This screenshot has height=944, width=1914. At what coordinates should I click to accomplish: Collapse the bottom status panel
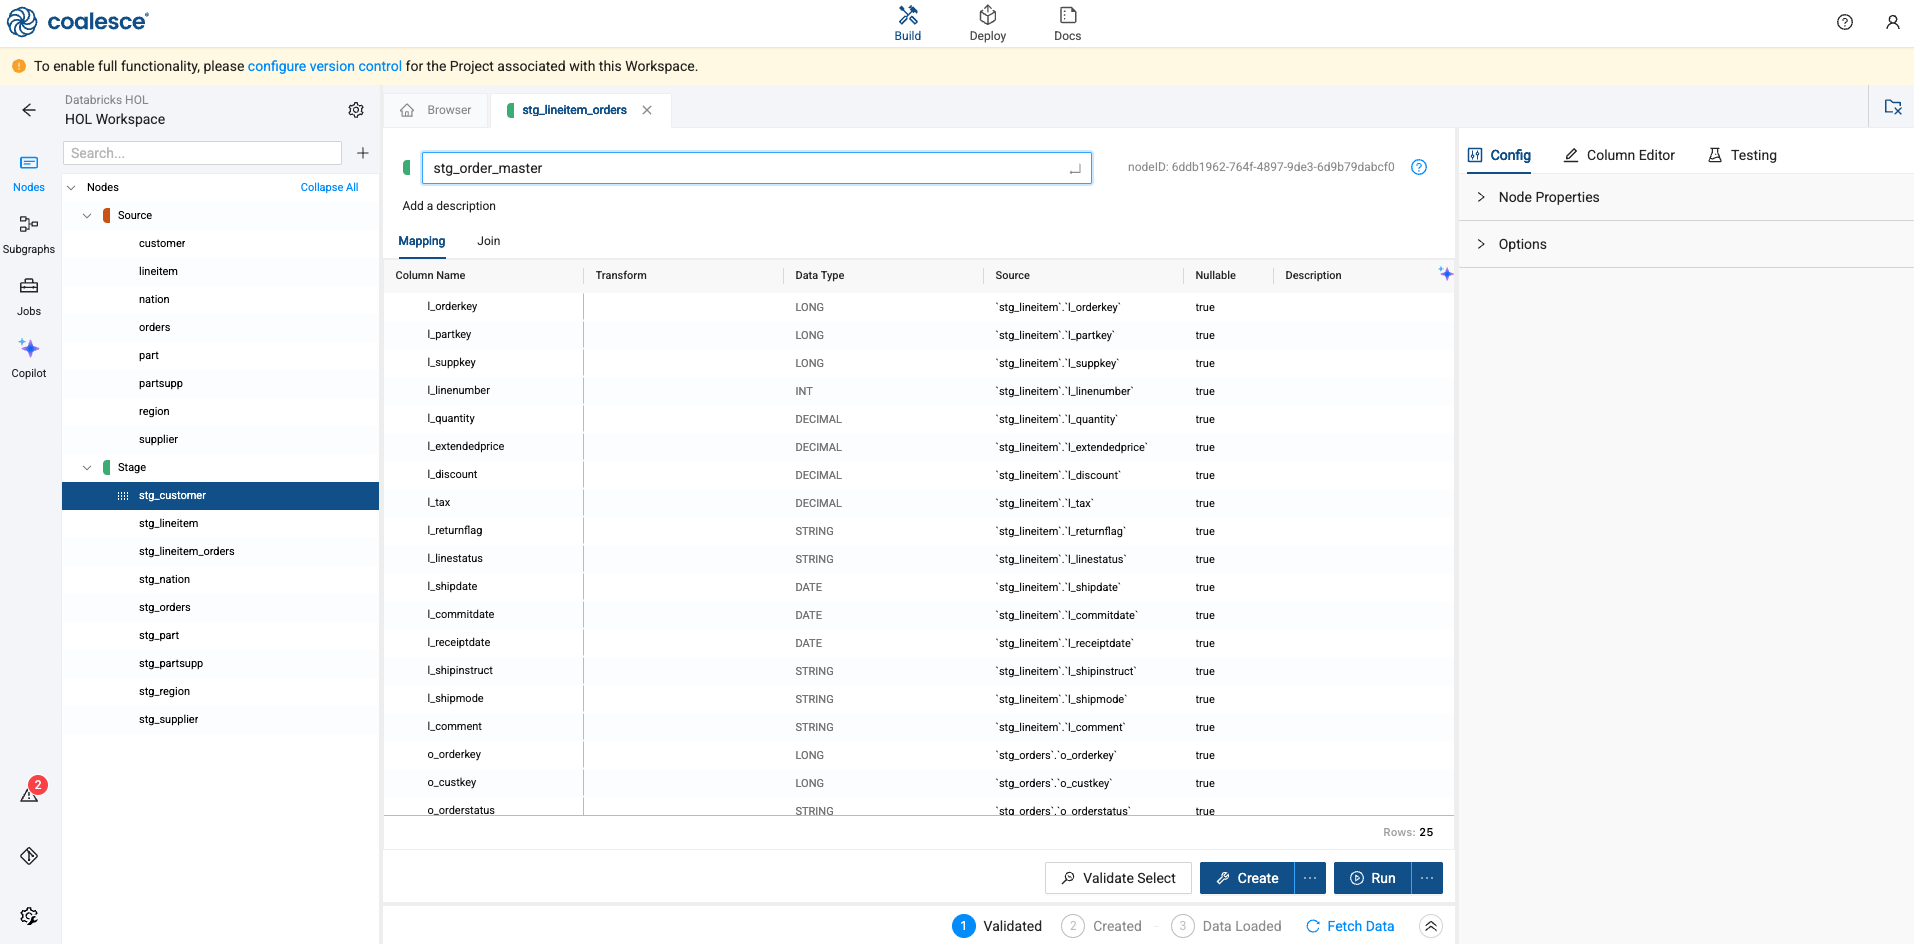(x=1431, y=926)
